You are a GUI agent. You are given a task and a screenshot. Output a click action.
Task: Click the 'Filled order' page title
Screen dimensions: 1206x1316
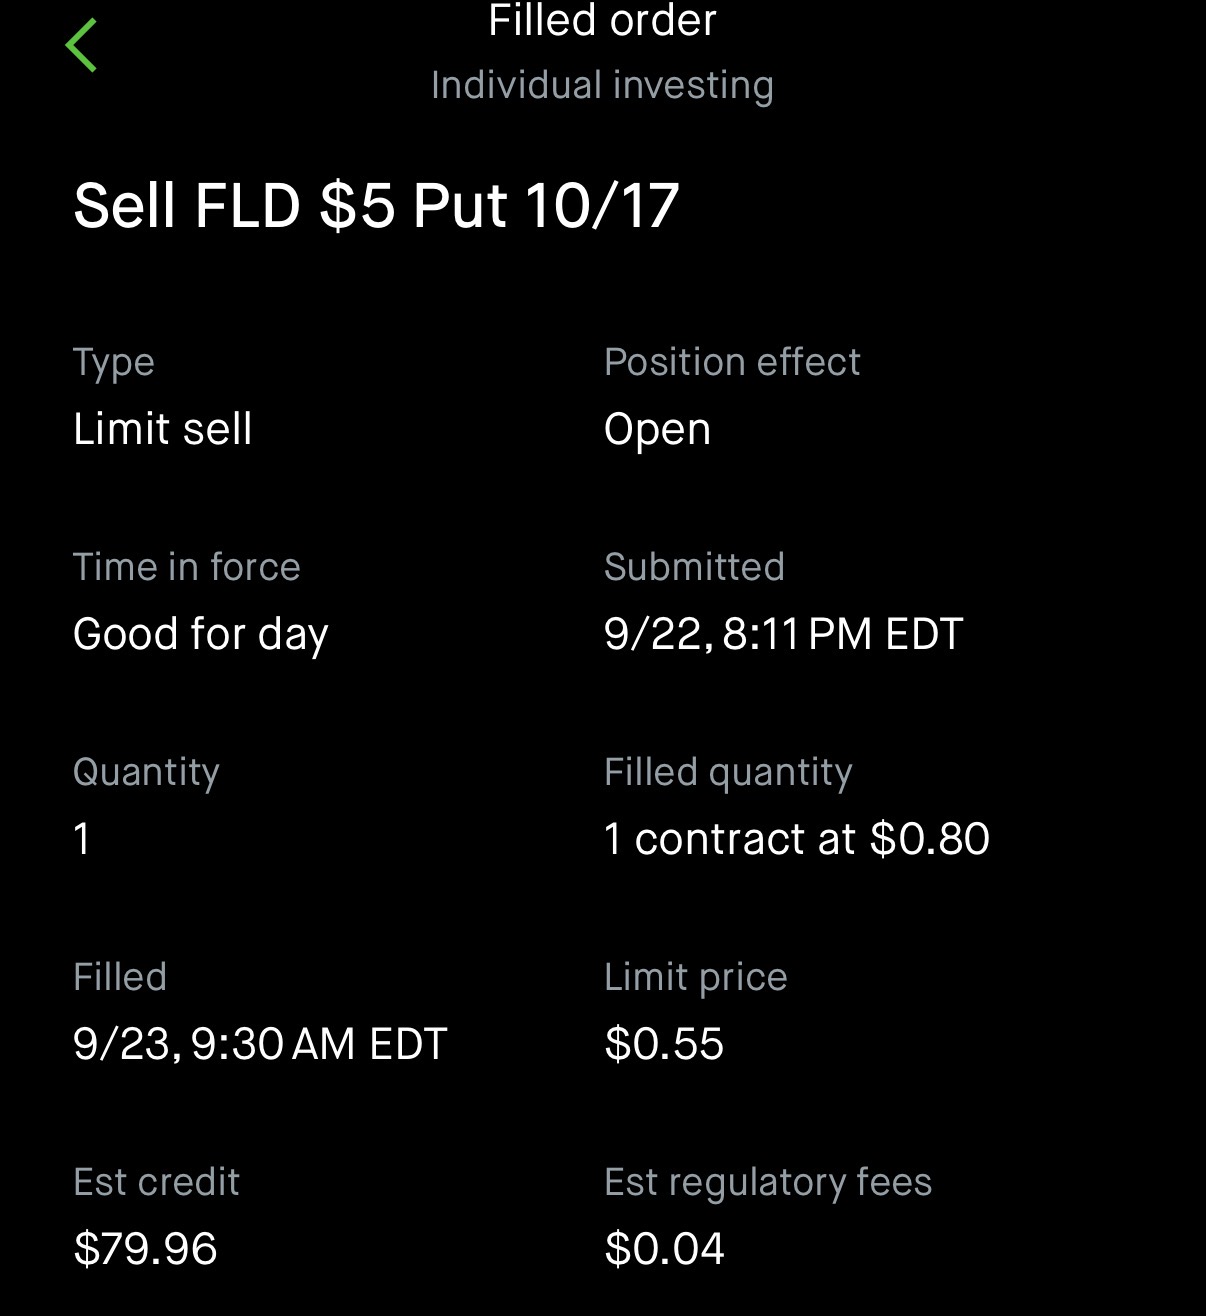[602, 21]
